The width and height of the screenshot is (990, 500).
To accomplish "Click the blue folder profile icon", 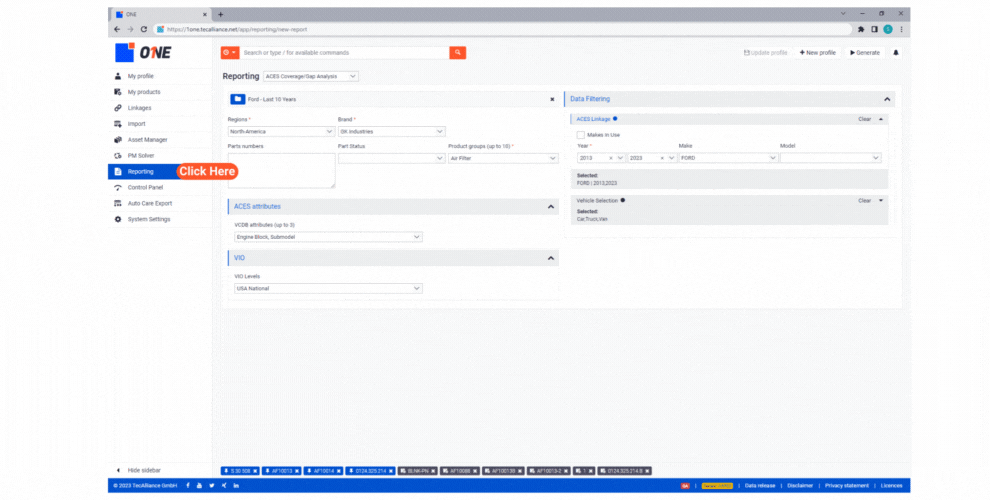I will (238, 99).
